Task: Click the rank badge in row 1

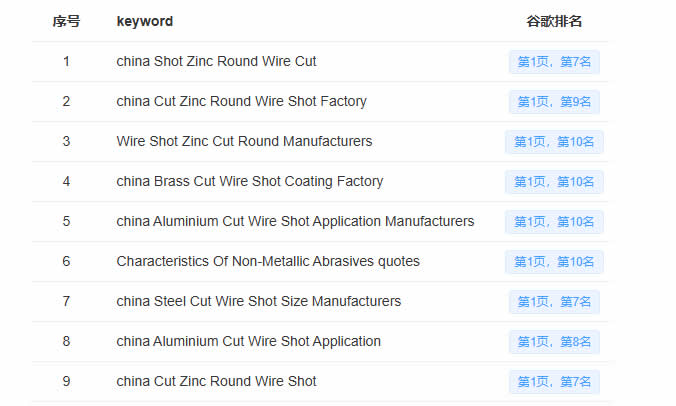Action: (x=554, y=62)
